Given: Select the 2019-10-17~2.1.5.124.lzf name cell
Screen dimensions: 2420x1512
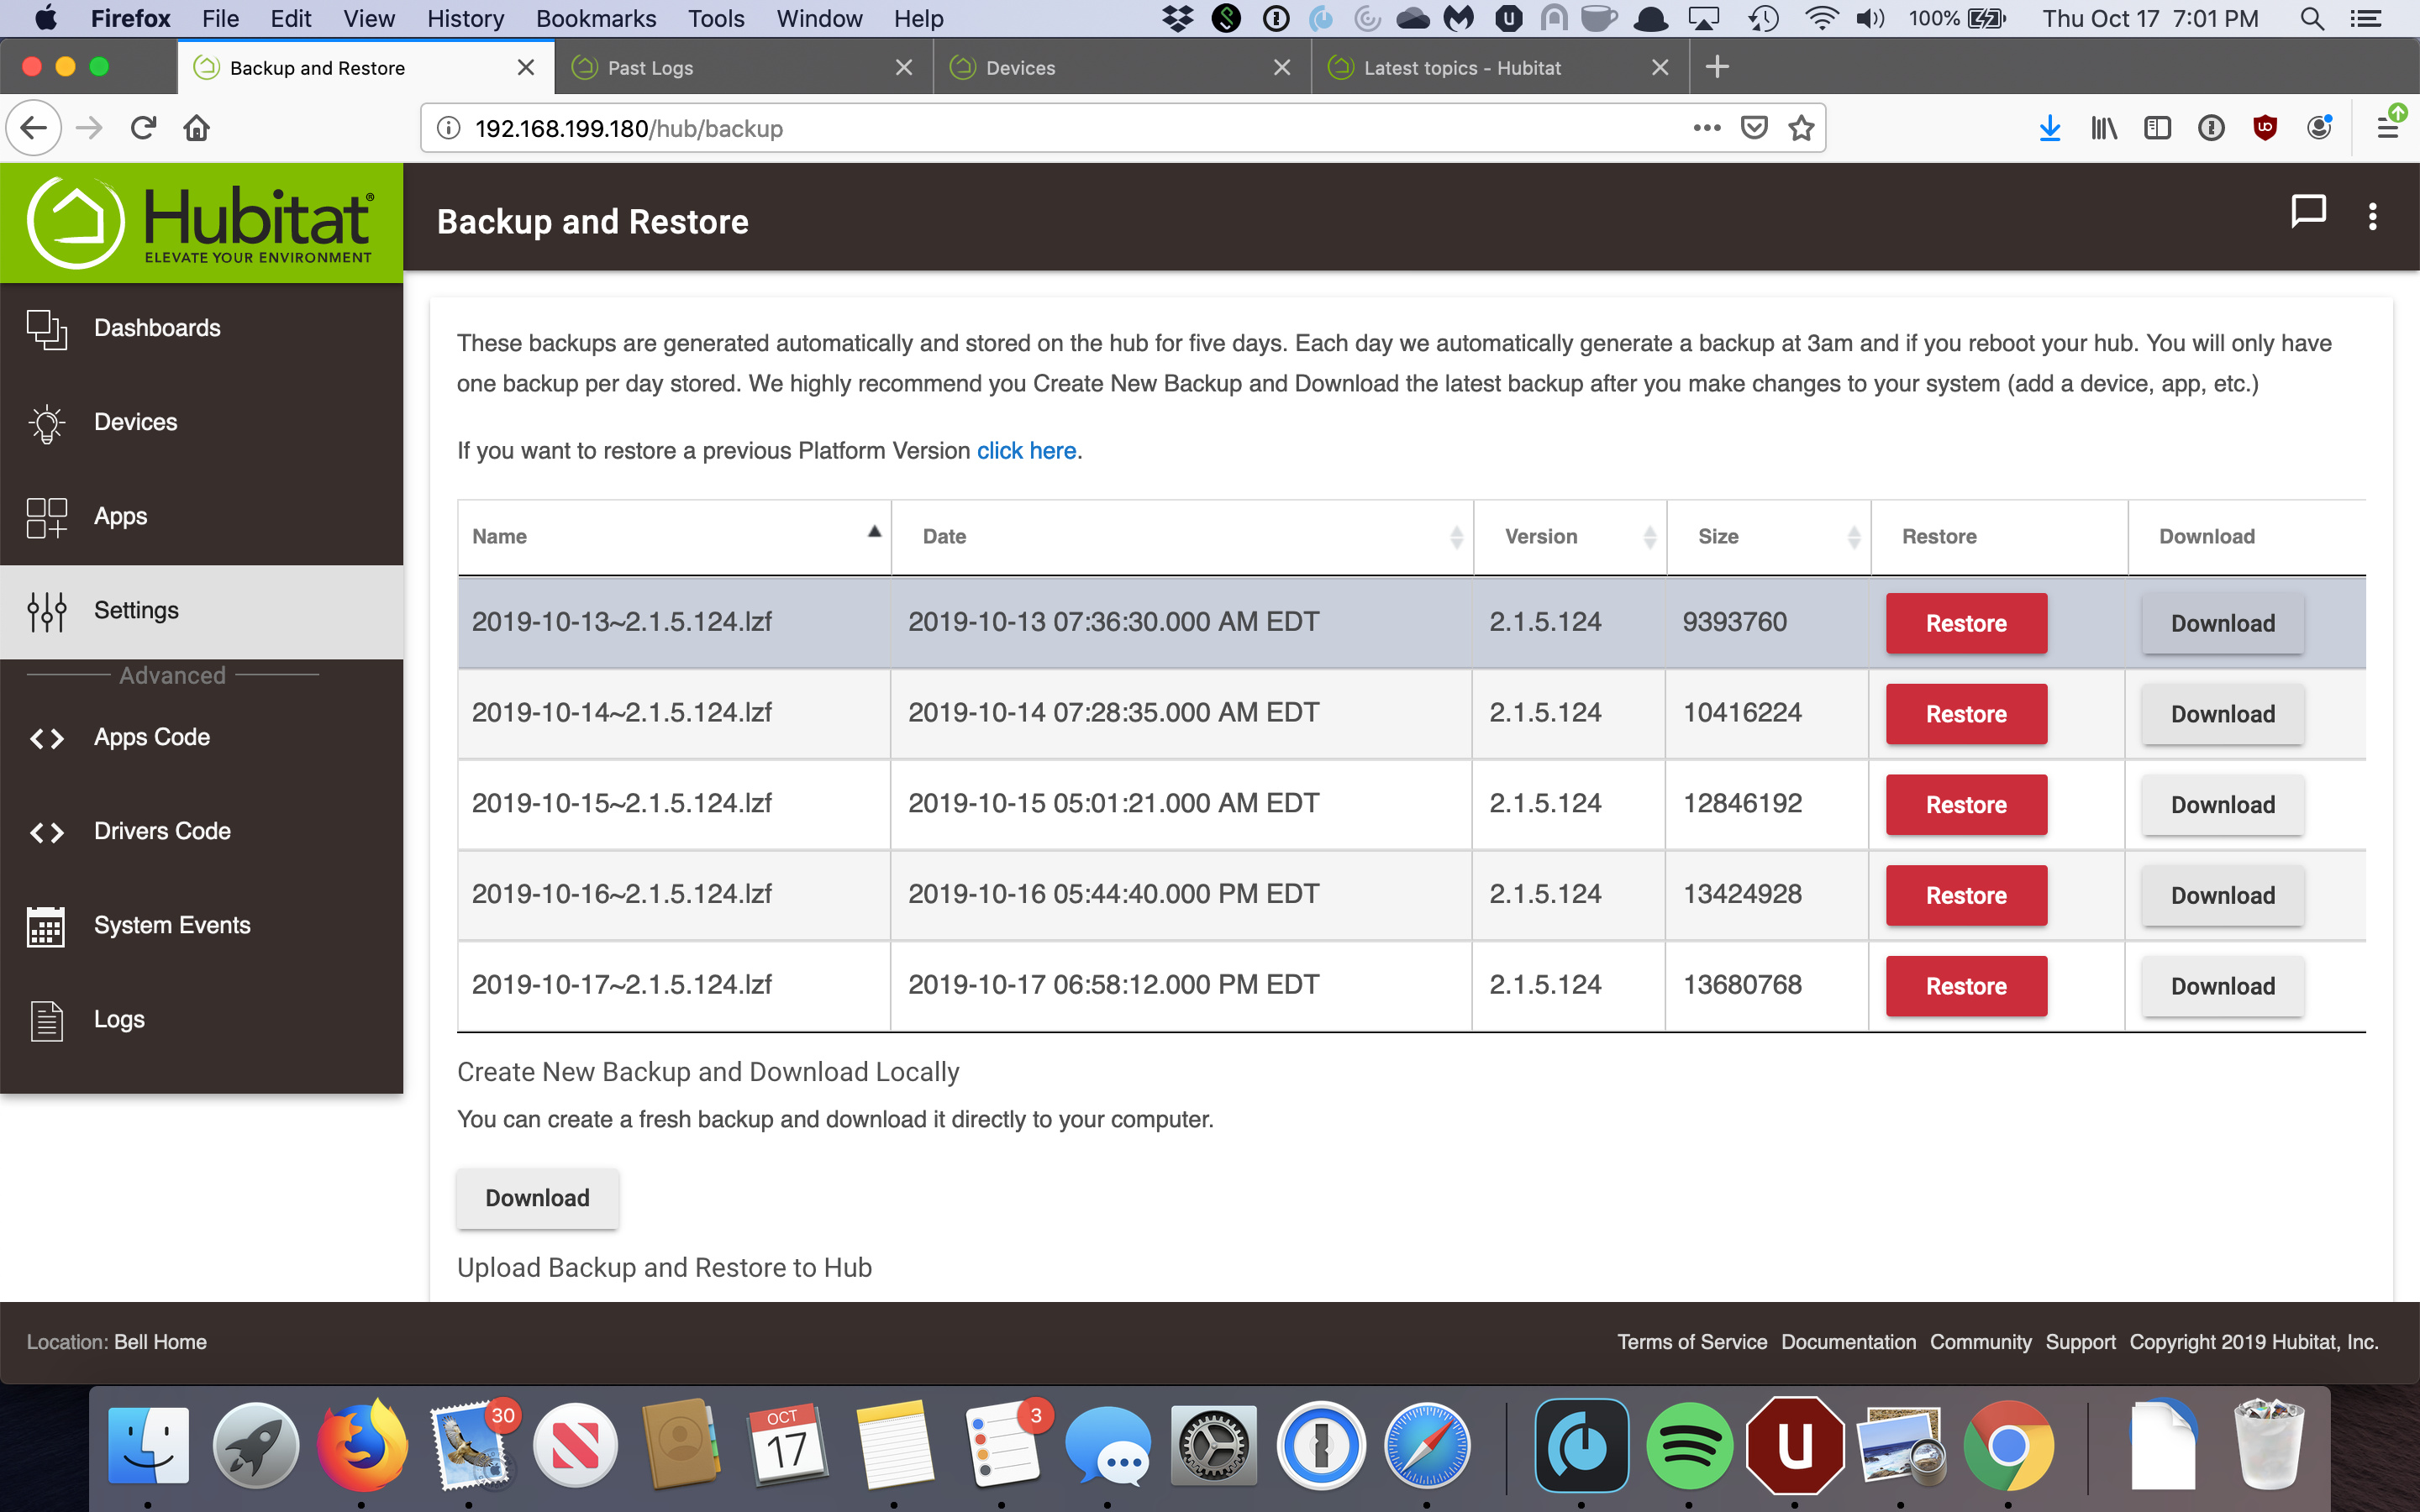Looking at the screenshot, I should (674, 985).
